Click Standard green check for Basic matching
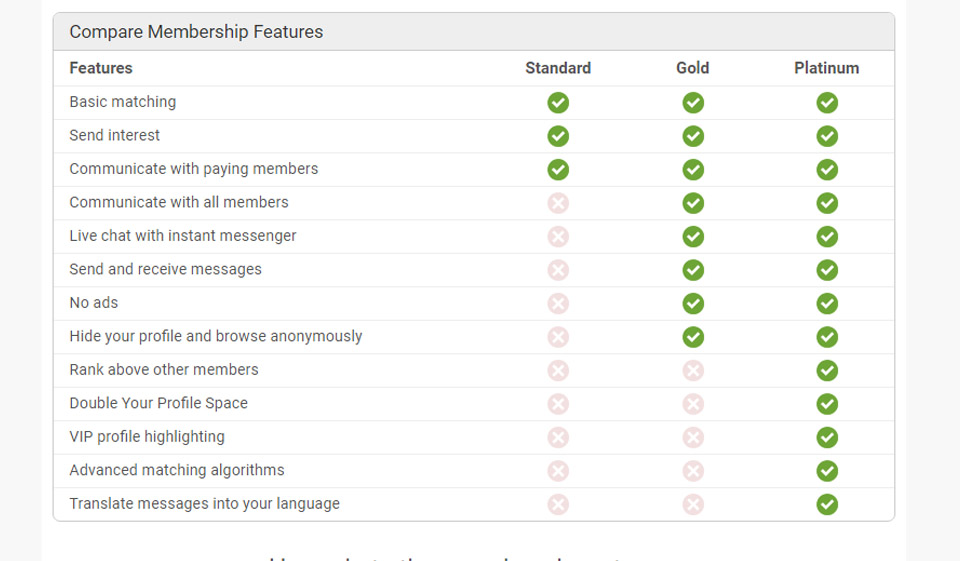Viewport: 960px width, 561px height. tap(558, 103)
